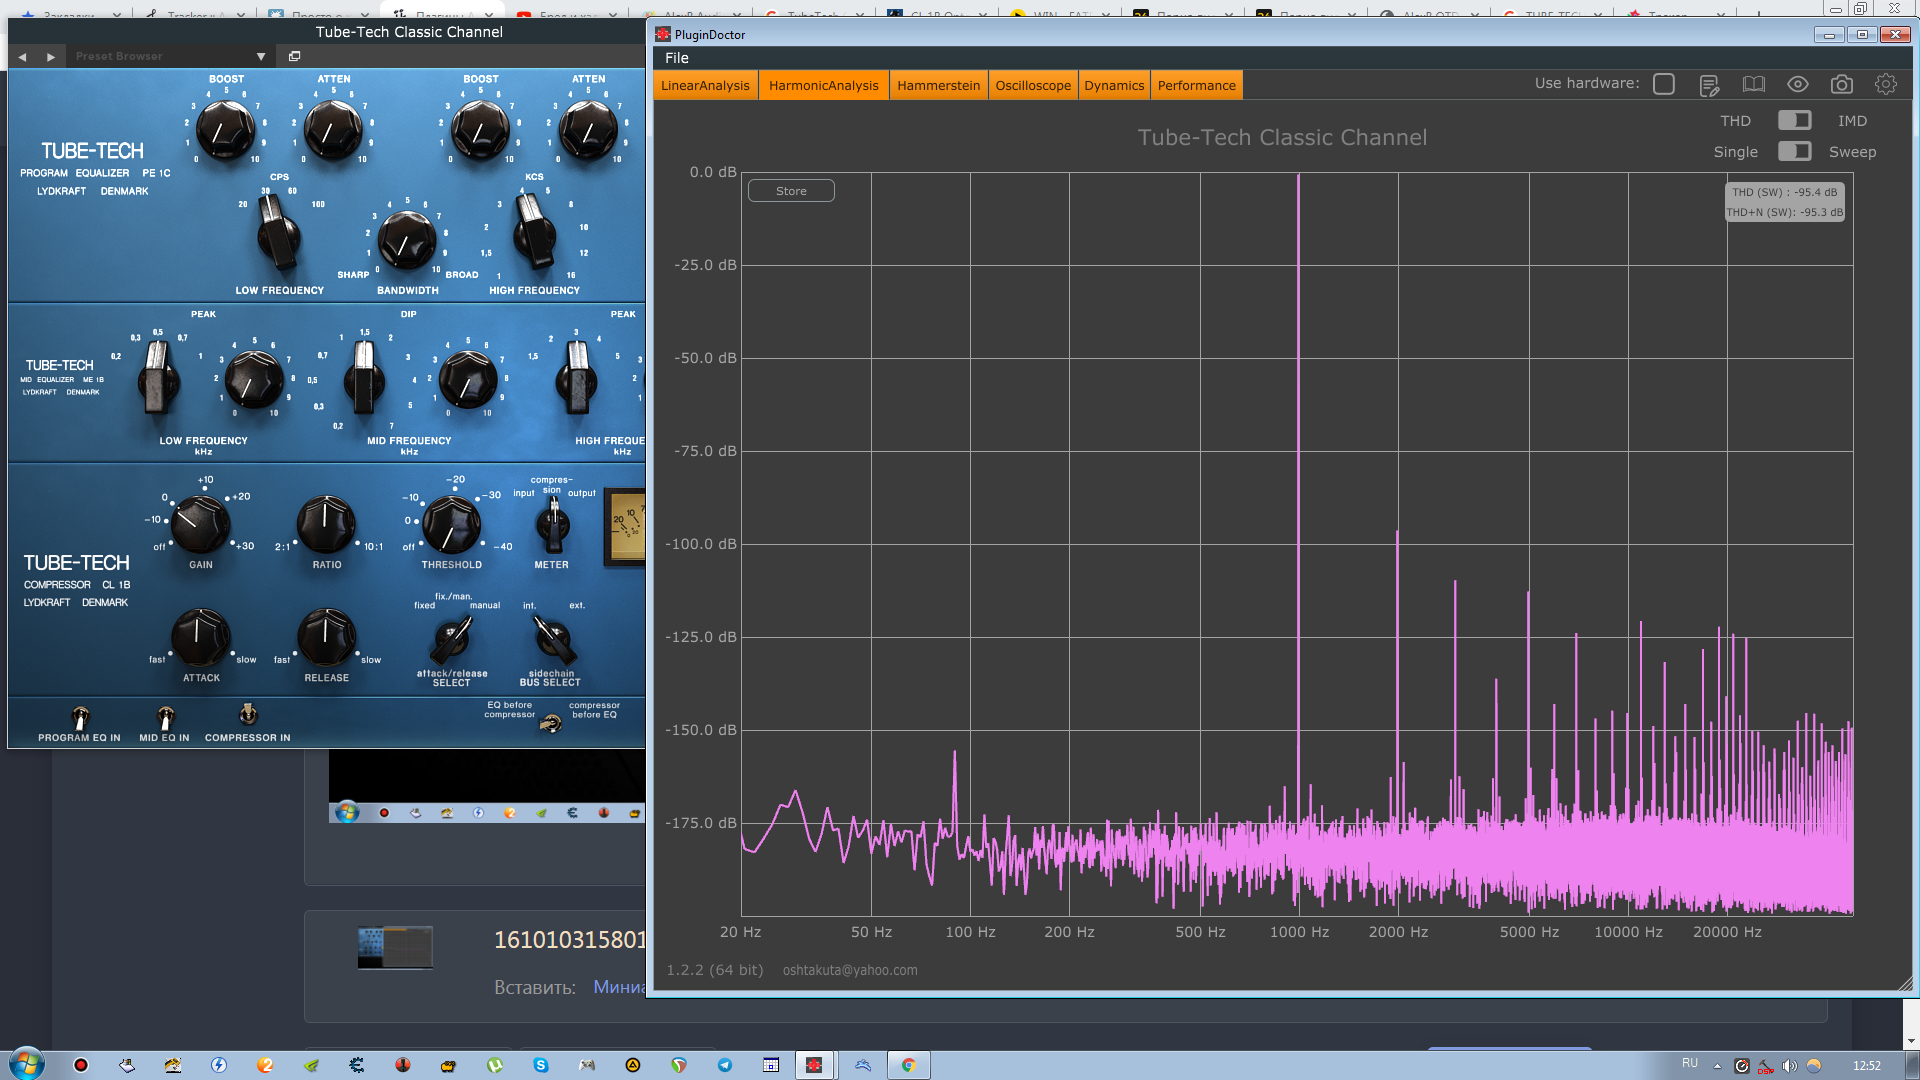The height and width of the screenshot is (1080, 1920).
Task: Open PluginDoctor settings gear
Action: [x=1886, y=85]
